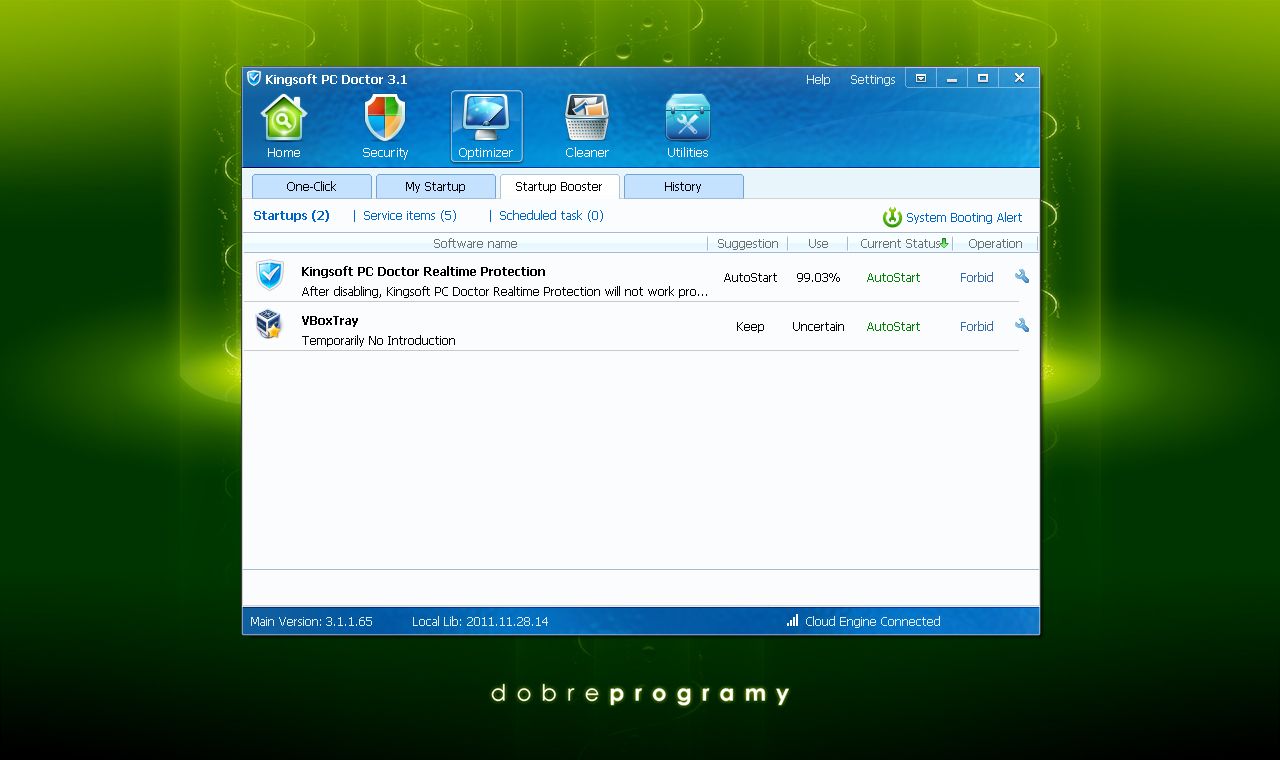
Task: Click the System Booting Alert power icon
Action: [892, 217]
